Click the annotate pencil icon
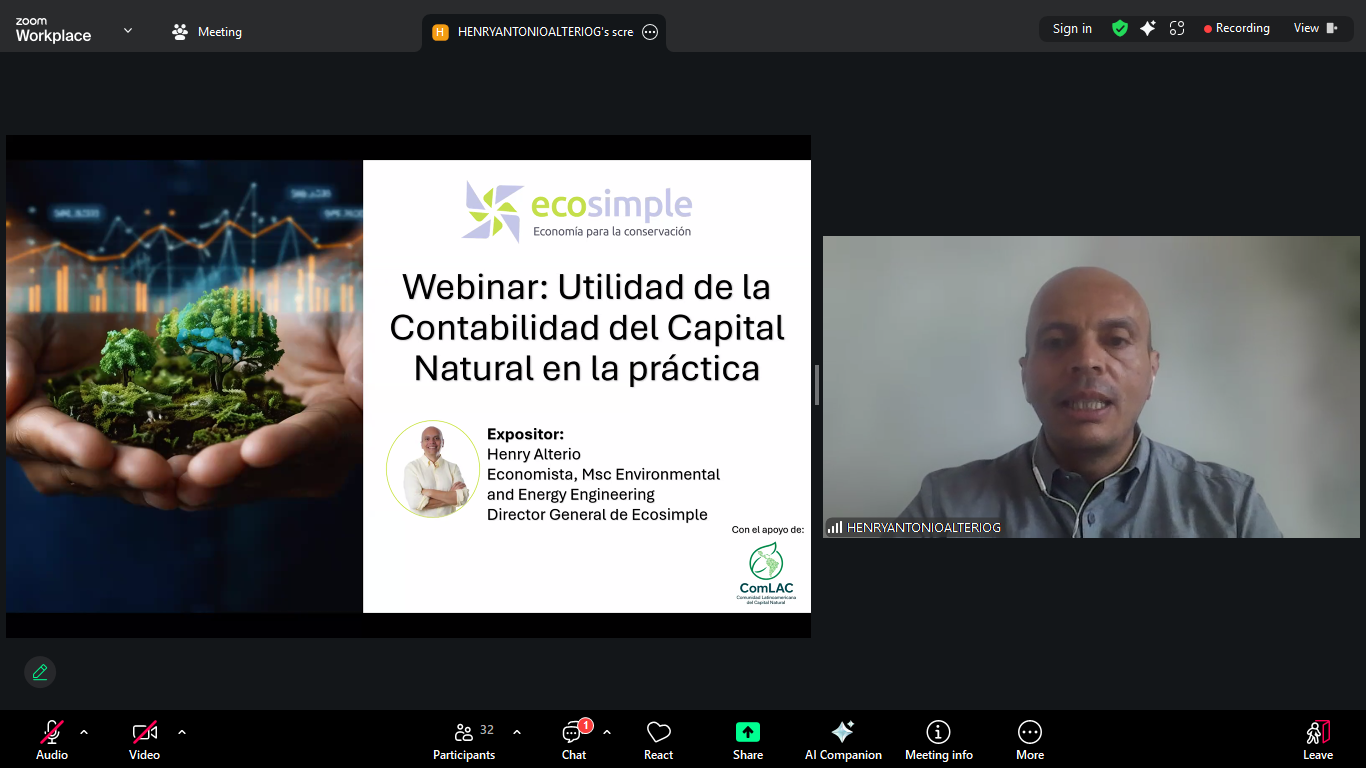 40,672
